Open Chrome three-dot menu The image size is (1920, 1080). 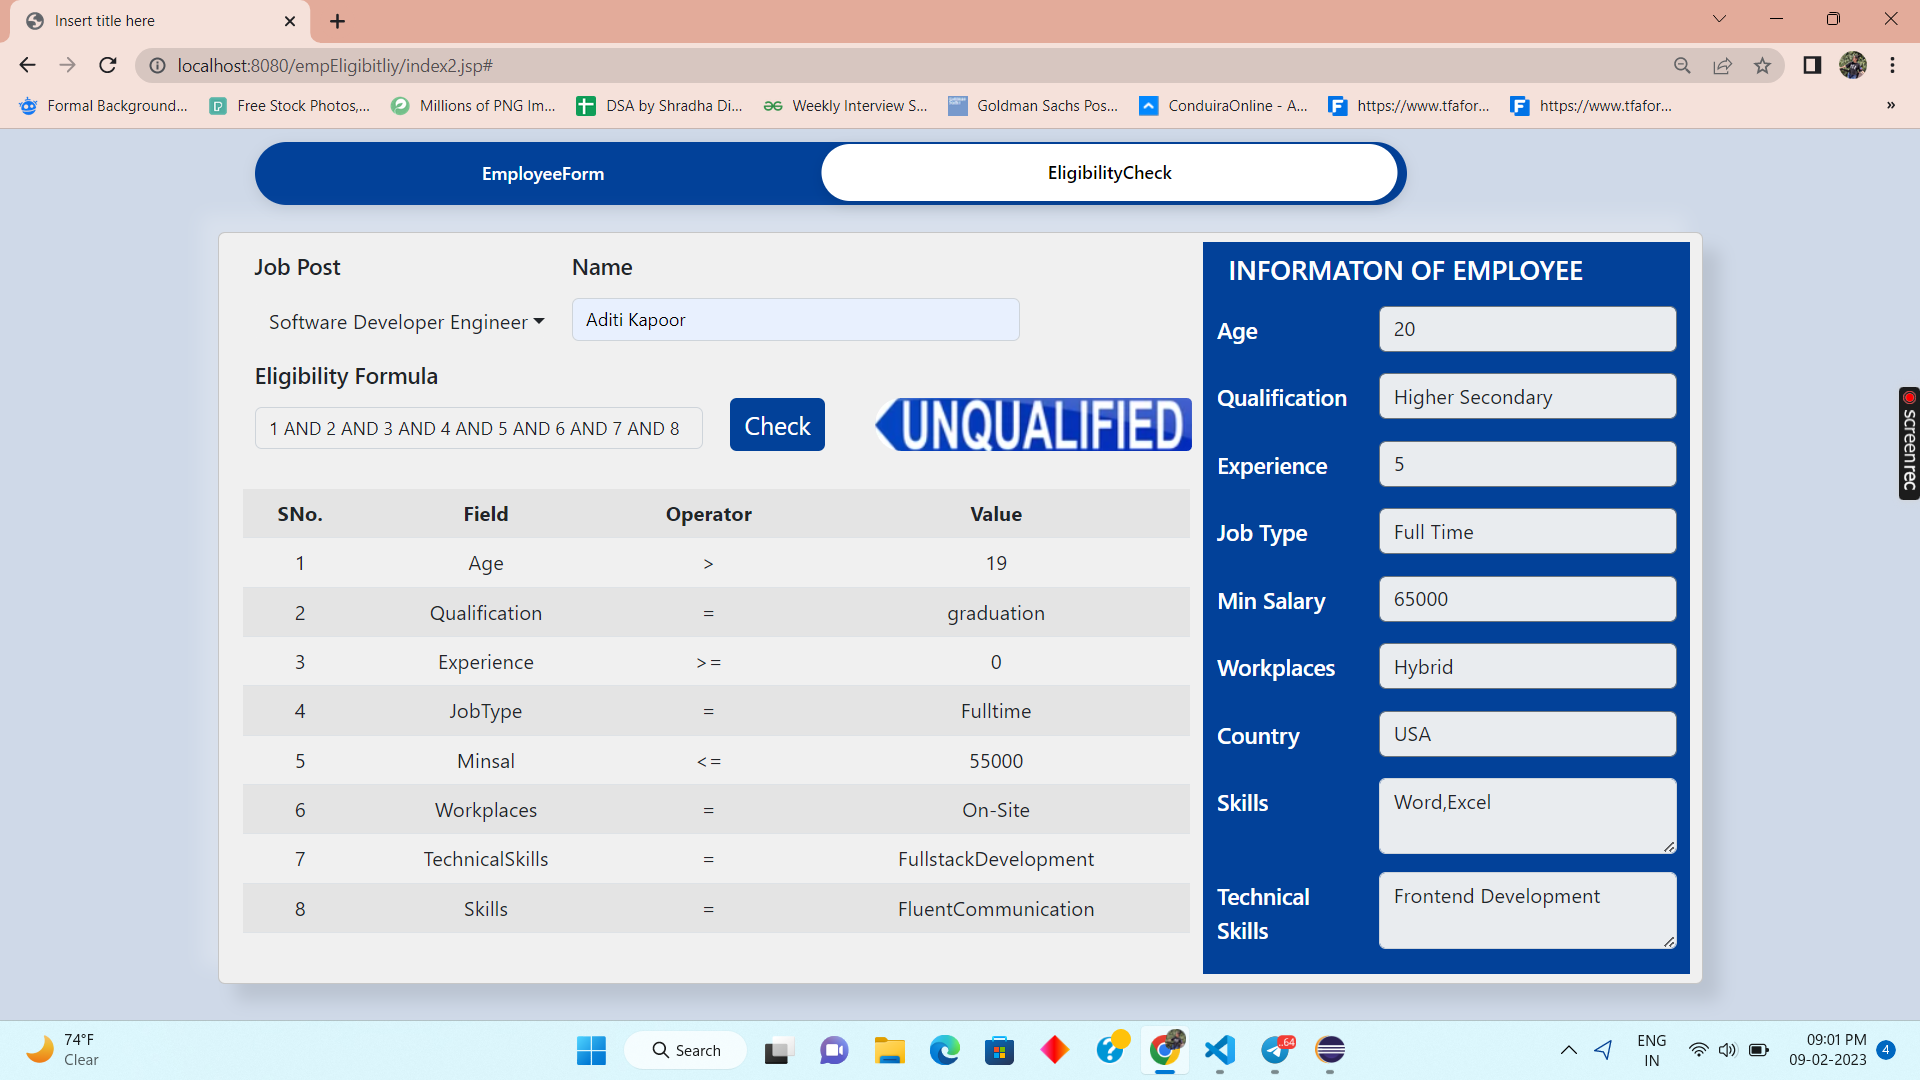click(1892, 65)
